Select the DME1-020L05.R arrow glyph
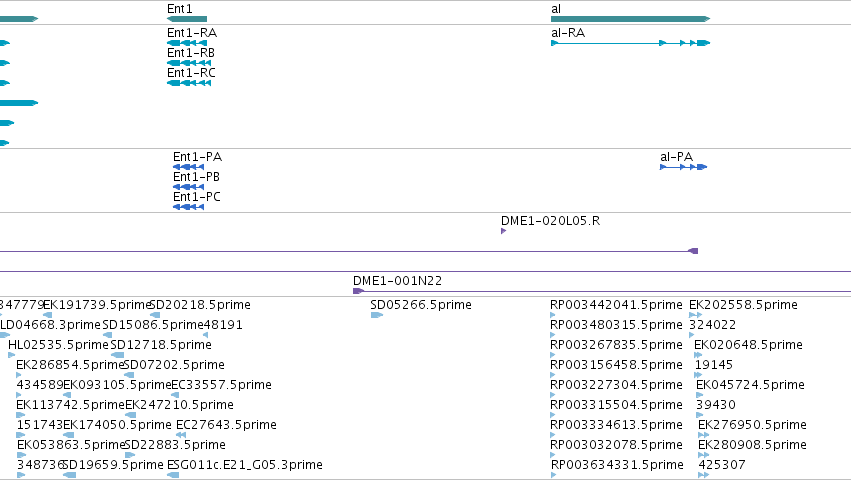The image size is (851, 480). click(x=504, y=231)
